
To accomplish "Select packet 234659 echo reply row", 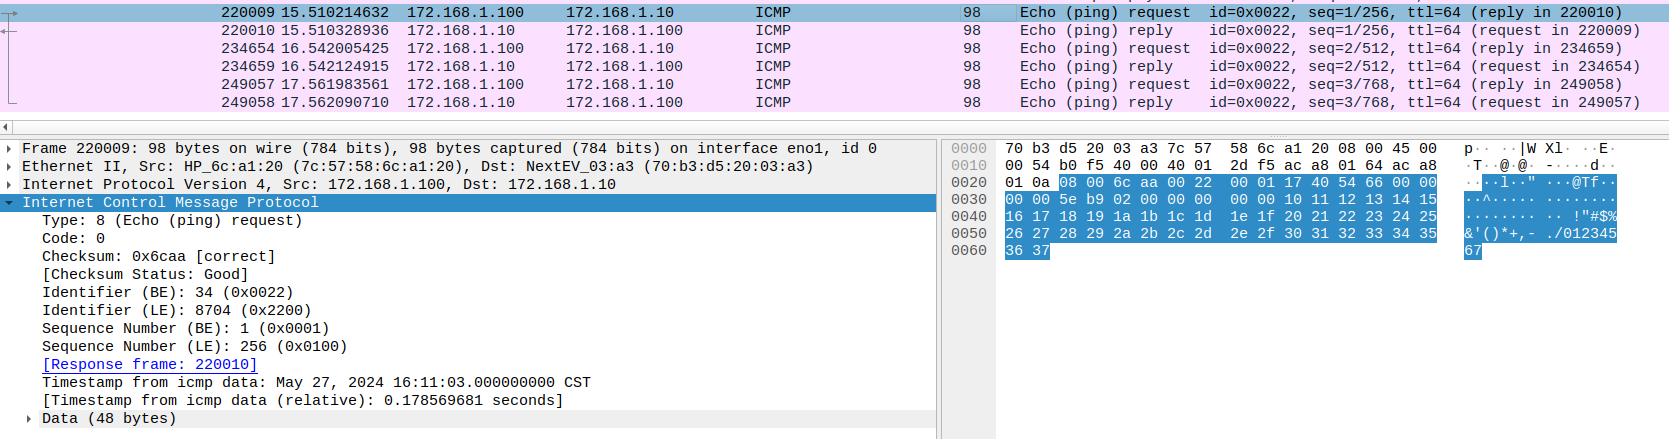I will (x=834, y=67).
